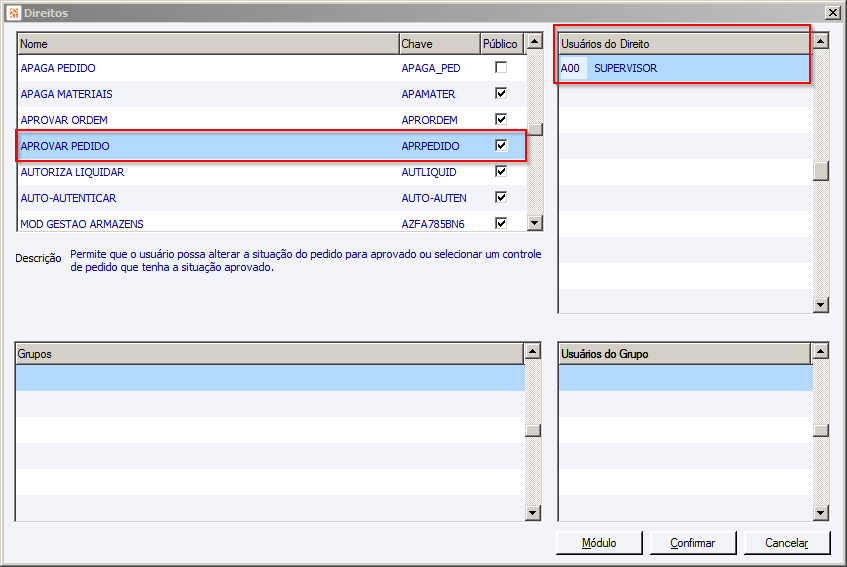Click the Usuários do Direito scrollbar thumb
The height and width of the screenshot is (567, 847).
click(821, 171)
